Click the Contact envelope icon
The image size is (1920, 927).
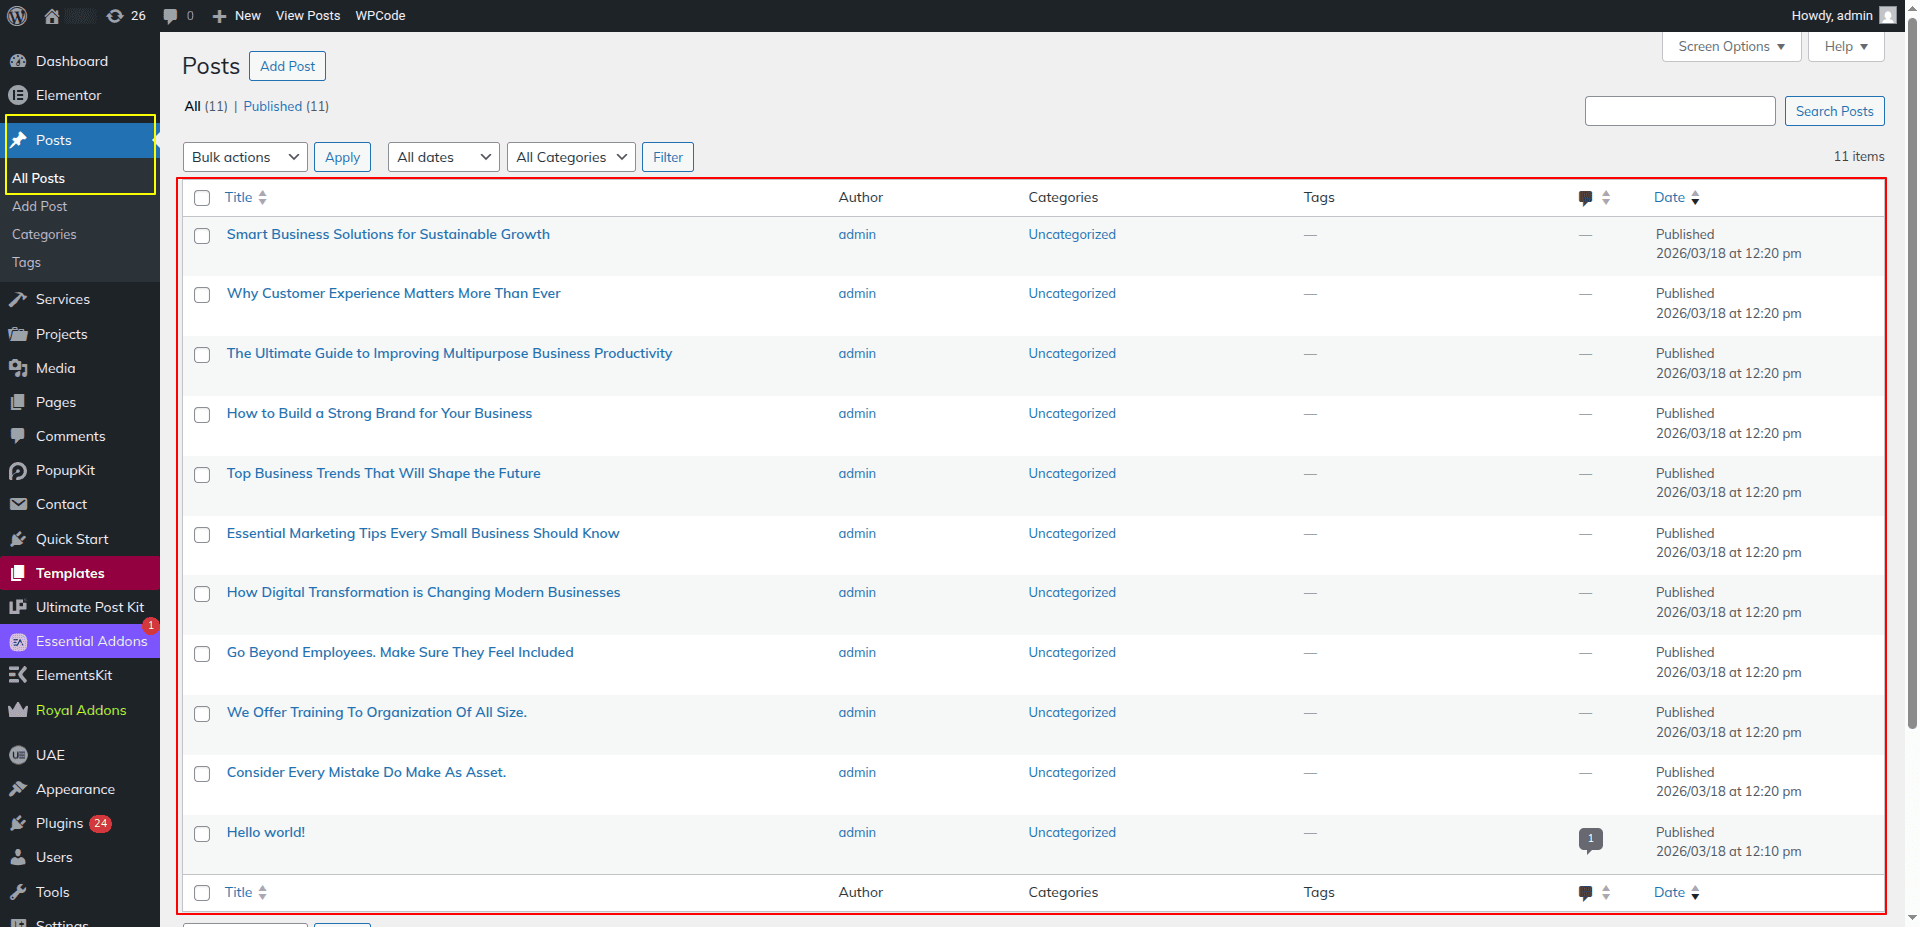click(x=18, y=504)
